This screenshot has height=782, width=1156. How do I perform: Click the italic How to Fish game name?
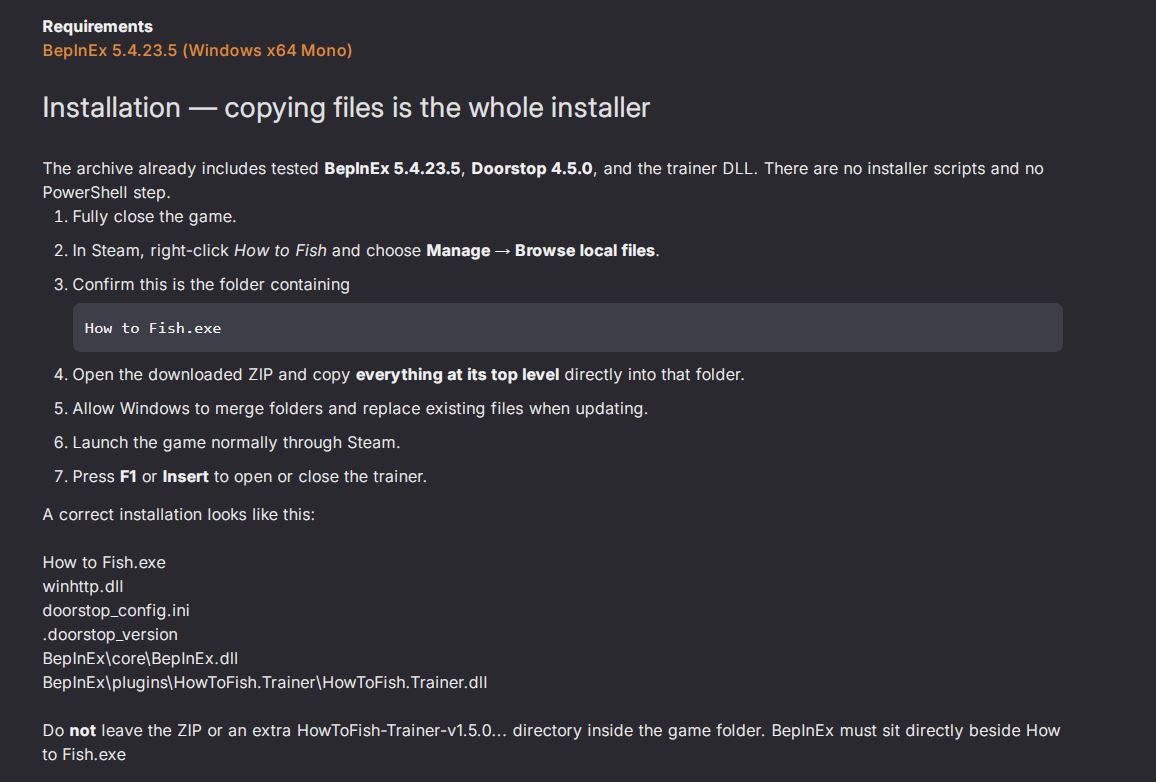click(280, 251)
